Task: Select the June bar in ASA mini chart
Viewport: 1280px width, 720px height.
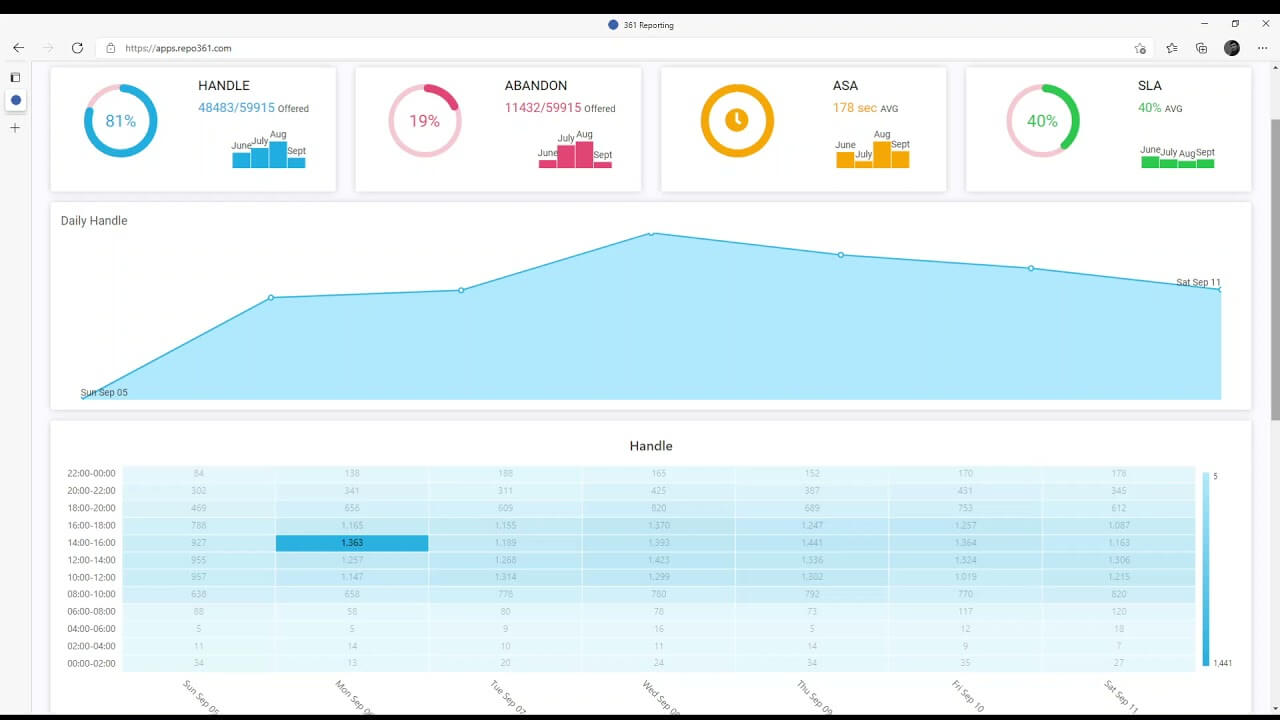Action: 845,160
